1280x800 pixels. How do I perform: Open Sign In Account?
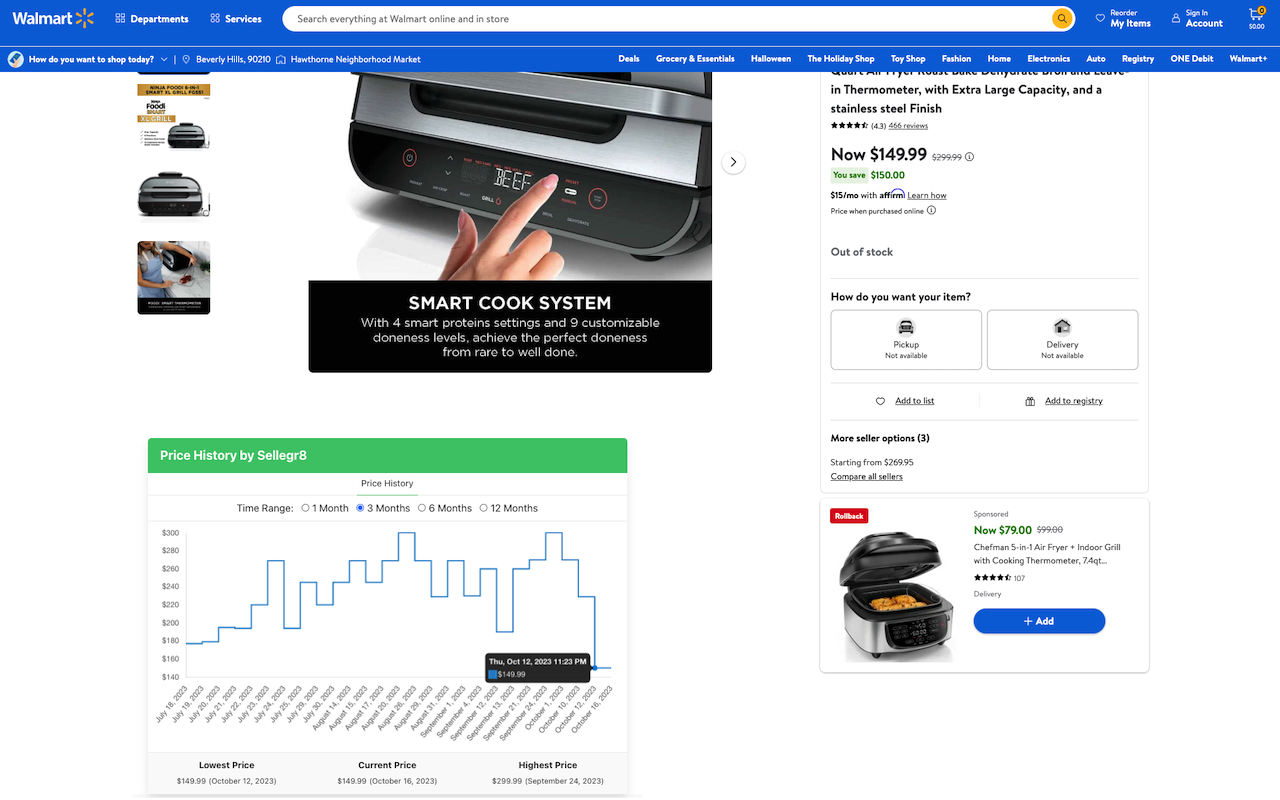pos(1197,18)
